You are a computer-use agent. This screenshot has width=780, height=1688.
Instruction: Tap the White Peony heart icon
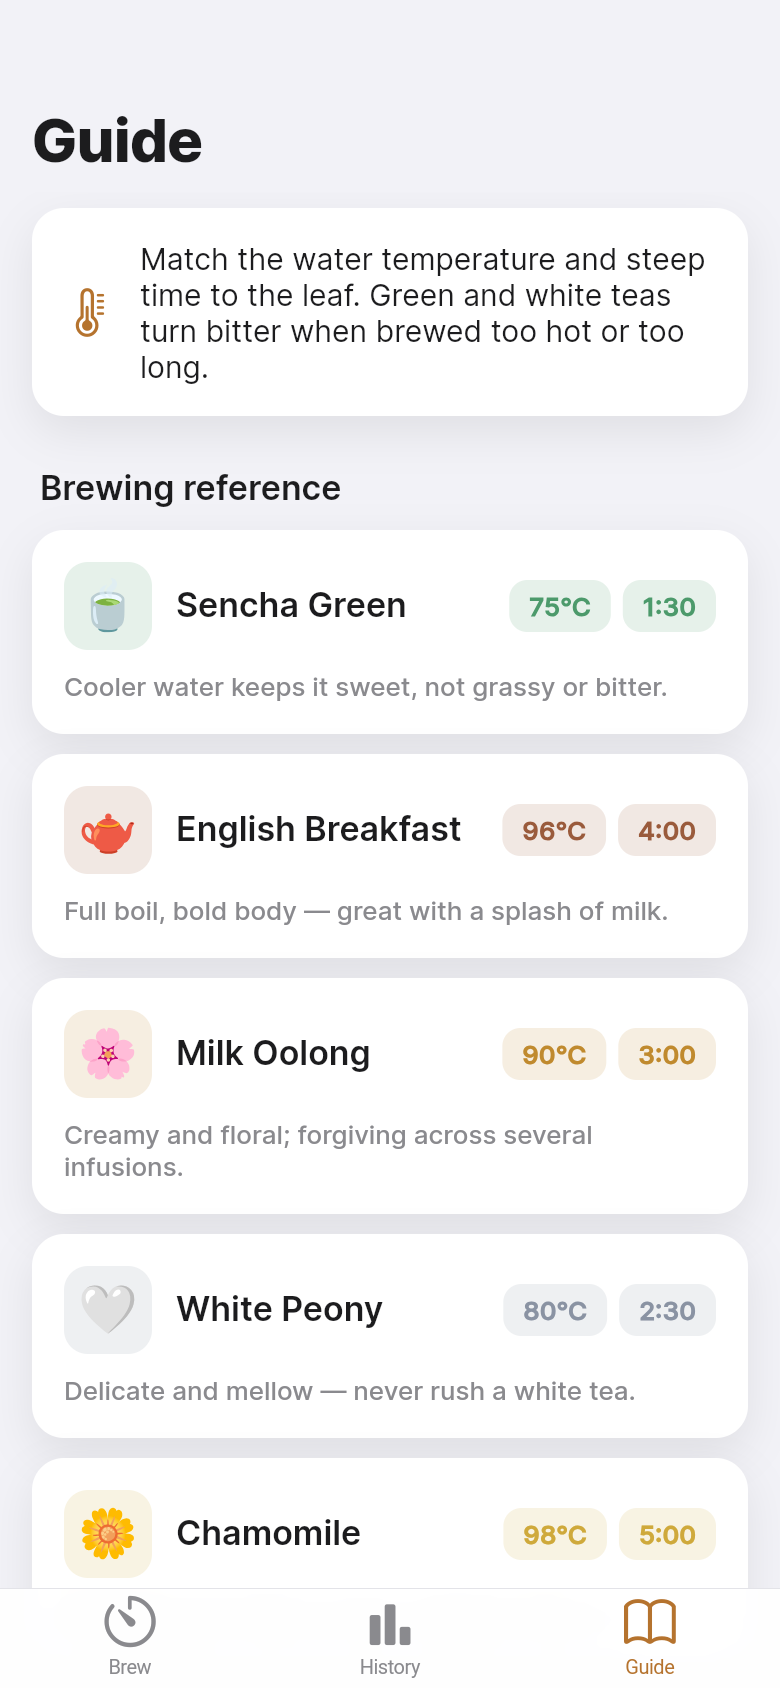pos(108,1310)
